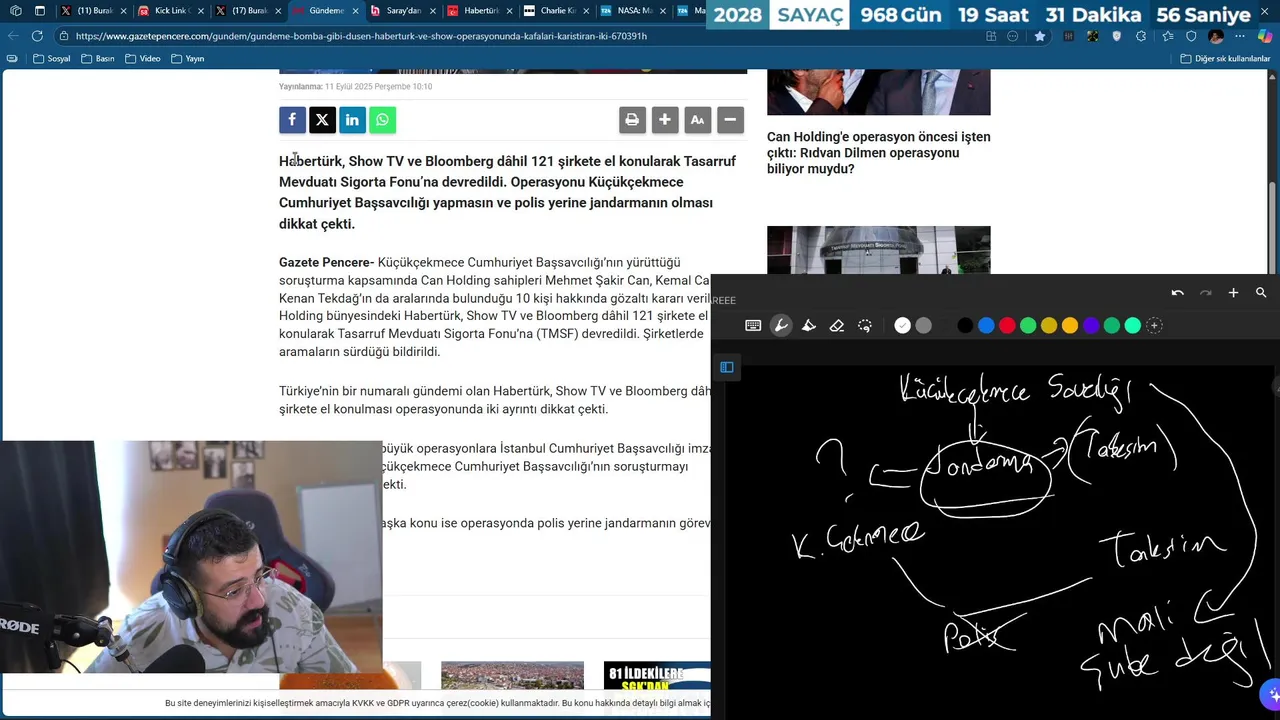
Task: Open Diğer sık kullanılanlar folder
Action: [x=1225, y=59]
